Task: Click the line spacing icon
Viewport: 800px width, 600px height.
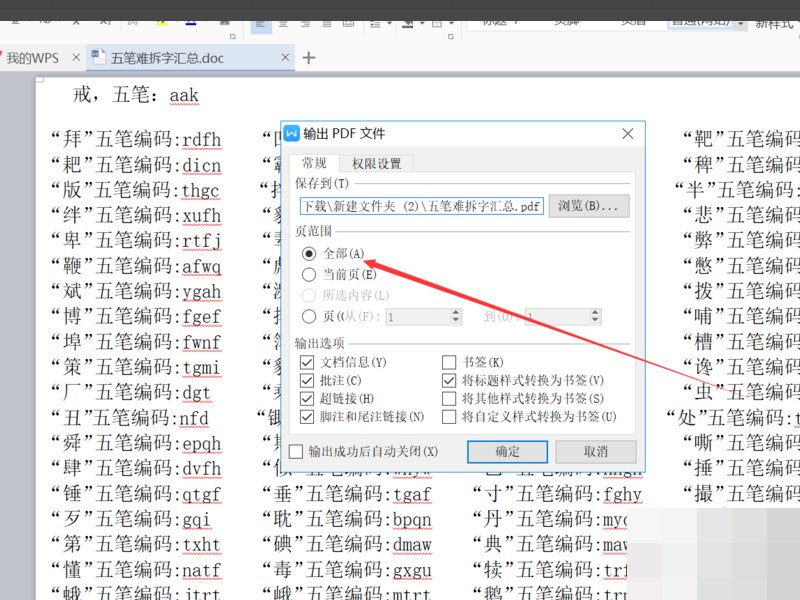Action: click(374, 22)
